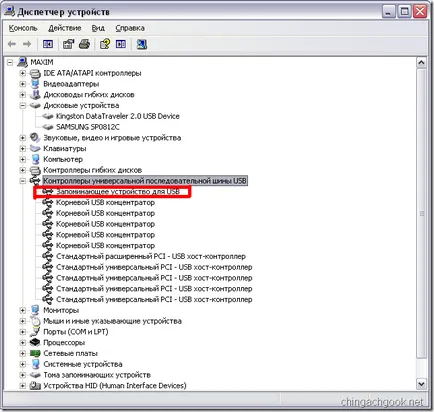434x412 pixels.
Task: Select SAMSUNG SP0812C disk entry
Action: [x=88, y=127]
